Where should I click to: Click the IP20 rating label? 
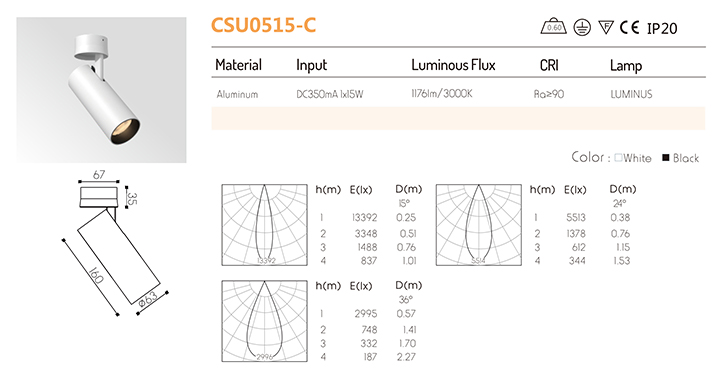tap(662, 28)
